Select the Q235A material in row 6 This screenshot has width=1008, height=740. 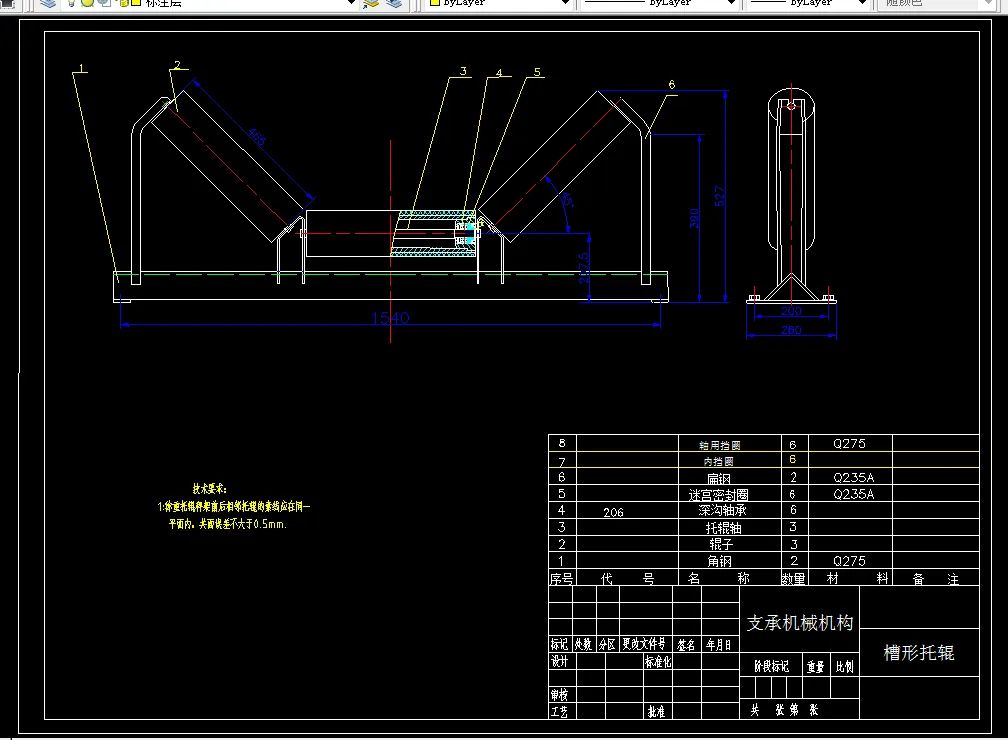click(854, 477)
